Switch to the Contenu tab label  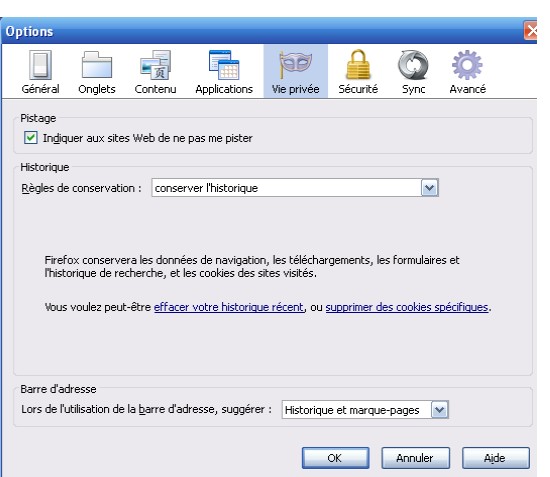pos(155,89)
